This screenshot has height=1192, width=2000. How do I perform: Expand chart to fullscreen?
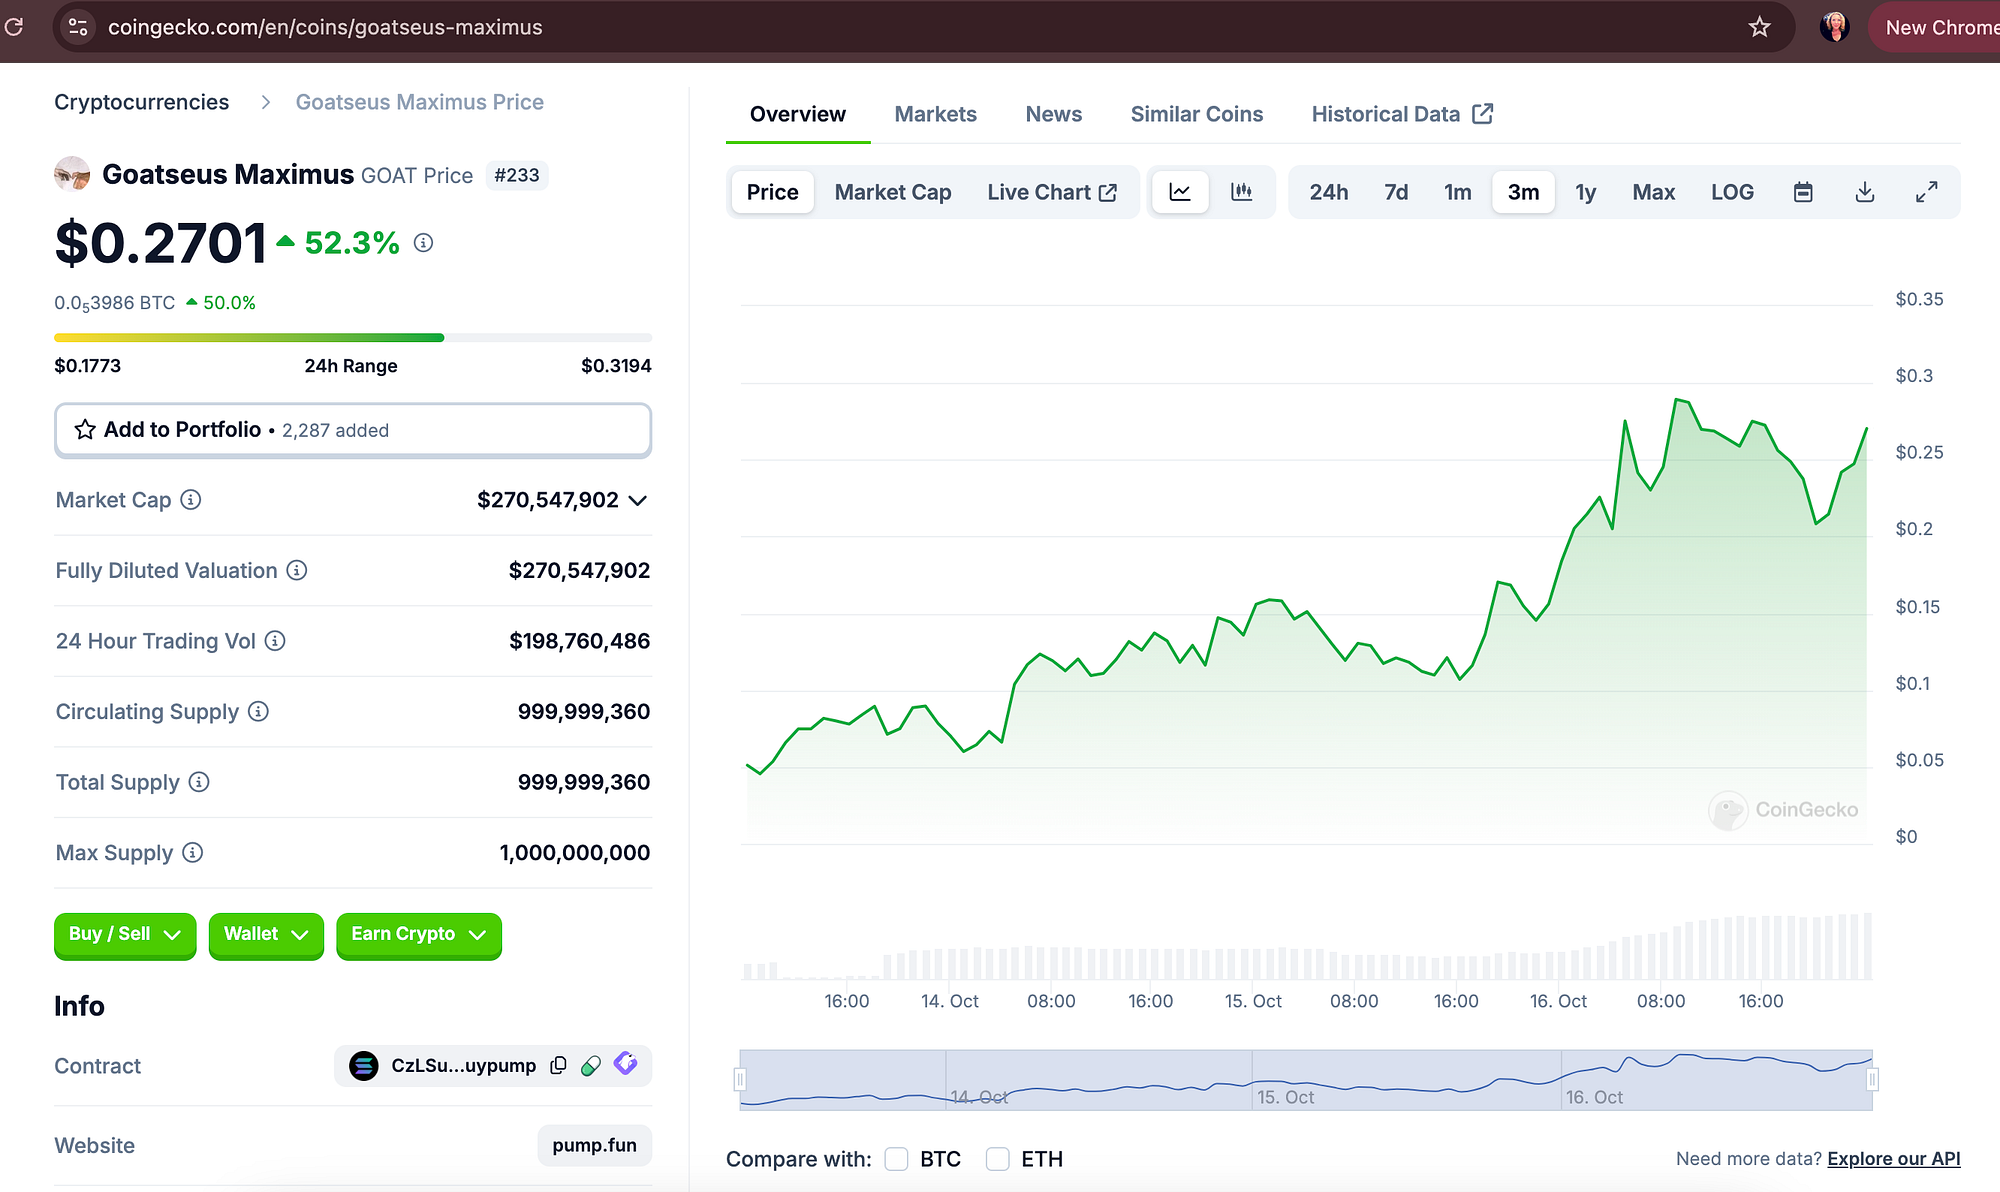1927,192
